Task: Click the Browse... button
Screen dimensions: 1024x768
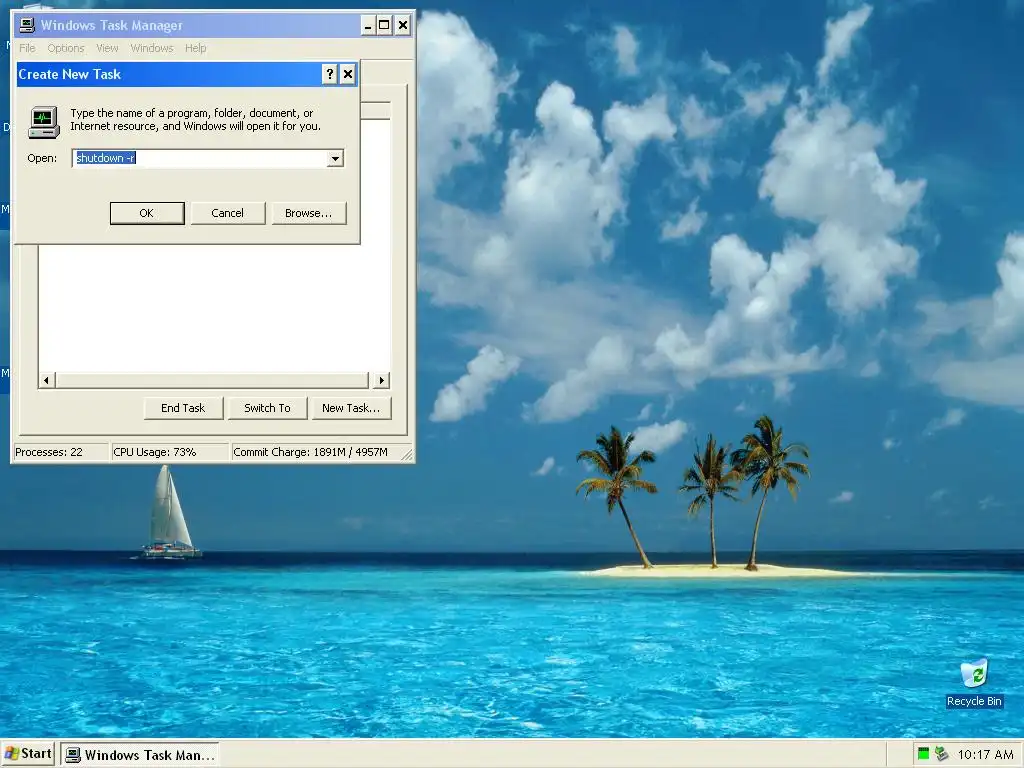Action: click(308, 213)
